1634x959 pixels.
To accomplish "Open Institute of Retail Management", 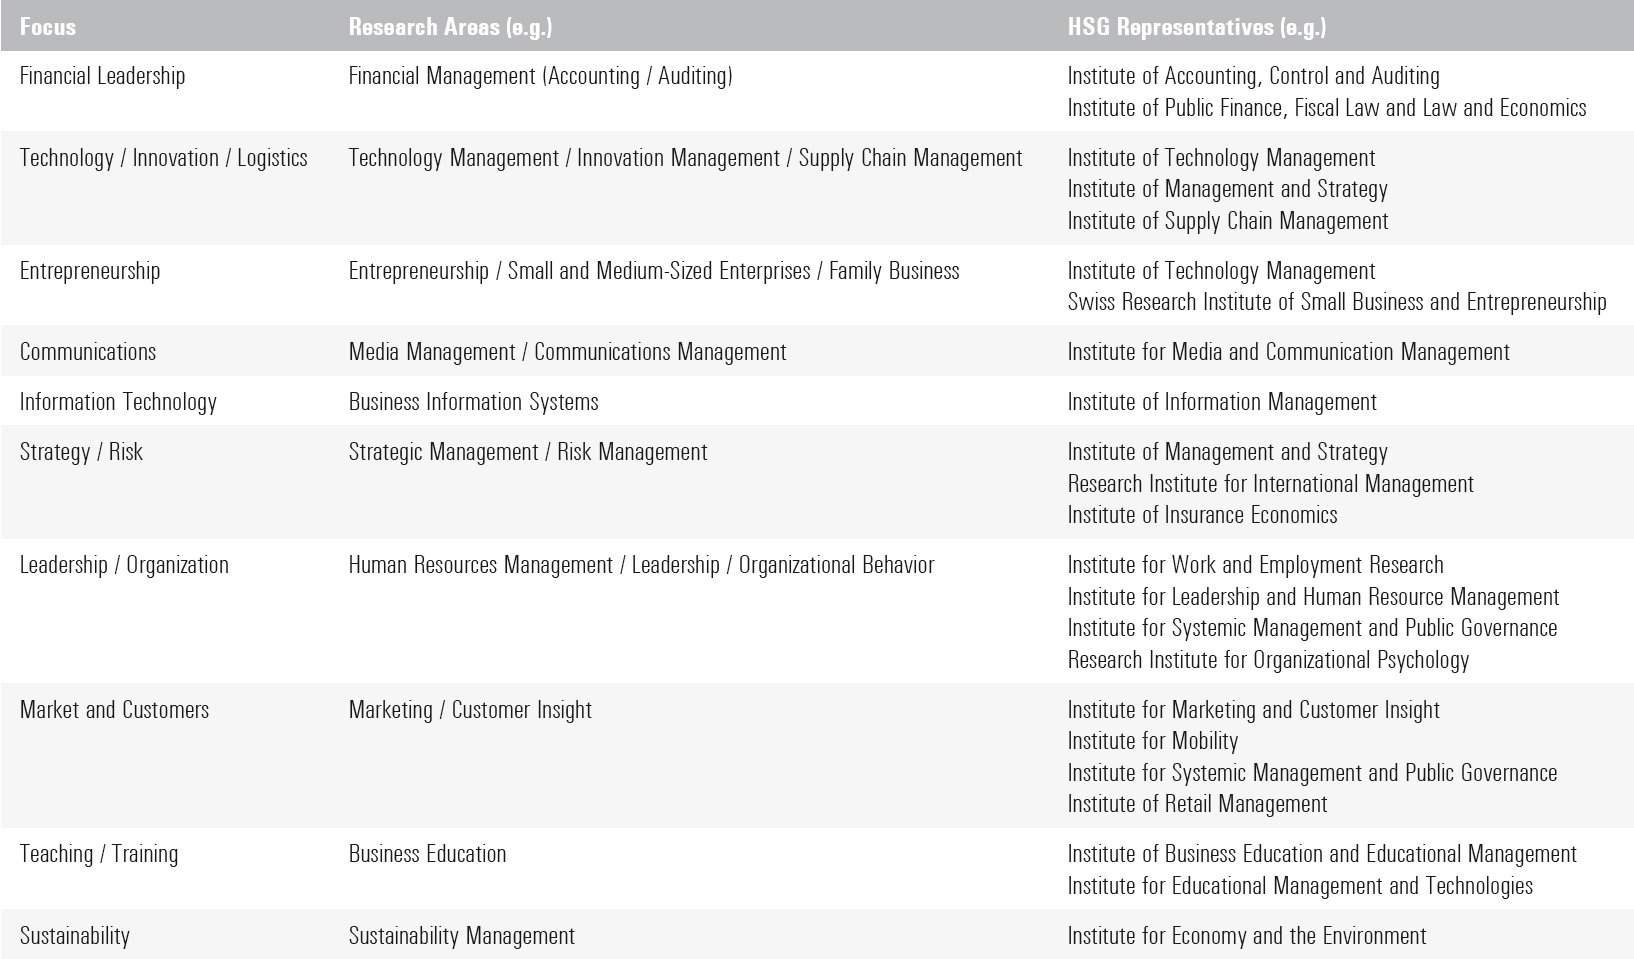I will 1197,804.
